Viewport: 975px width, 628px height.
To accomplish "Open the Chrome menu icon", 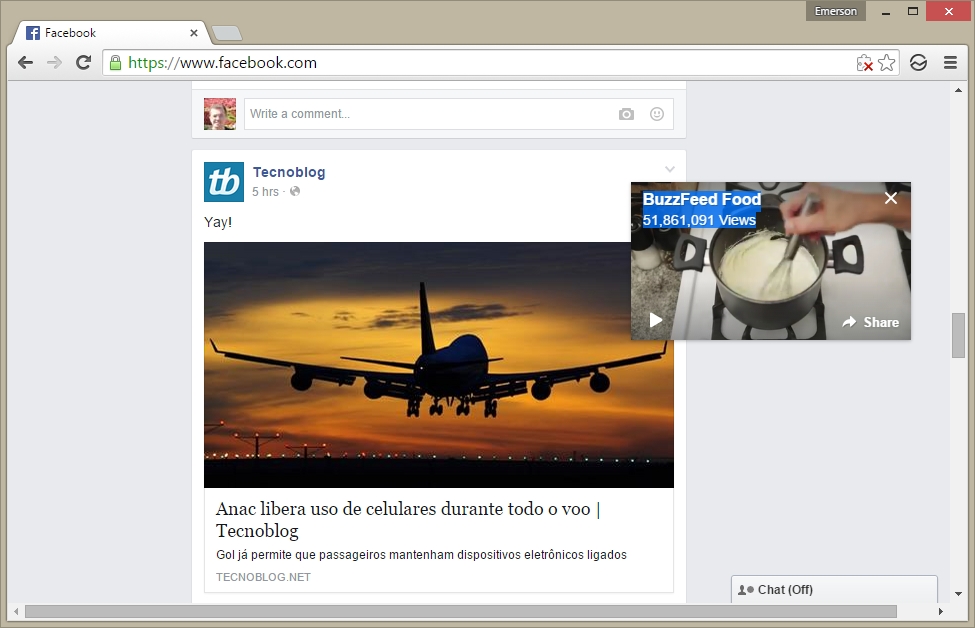I will (950, 62).
